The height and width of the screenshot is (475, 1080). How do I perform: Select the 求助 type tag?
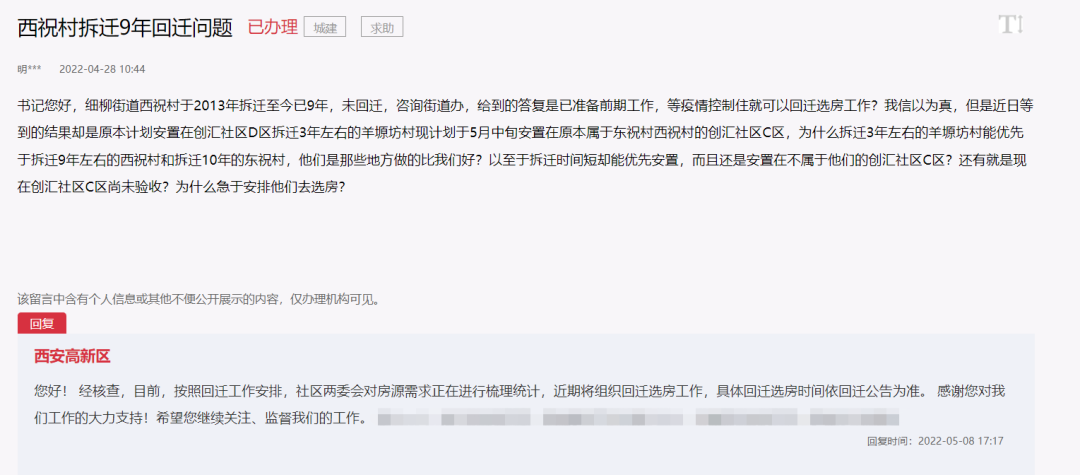(x=382, y=28)
